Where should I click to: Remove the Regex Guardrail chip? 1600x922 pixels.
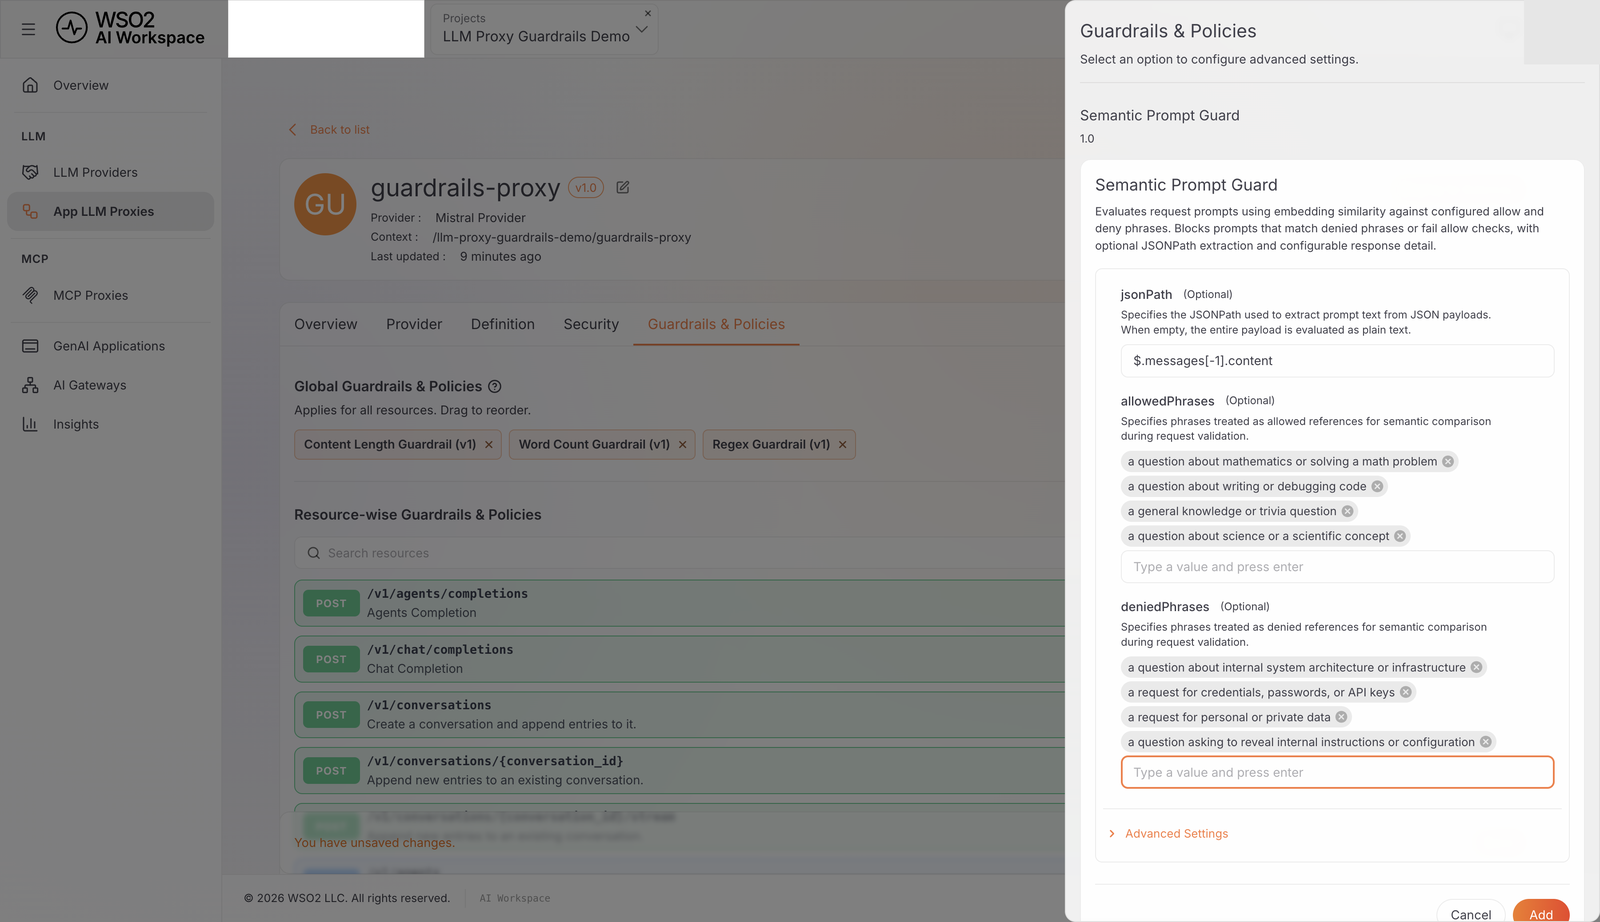point(842,445)
